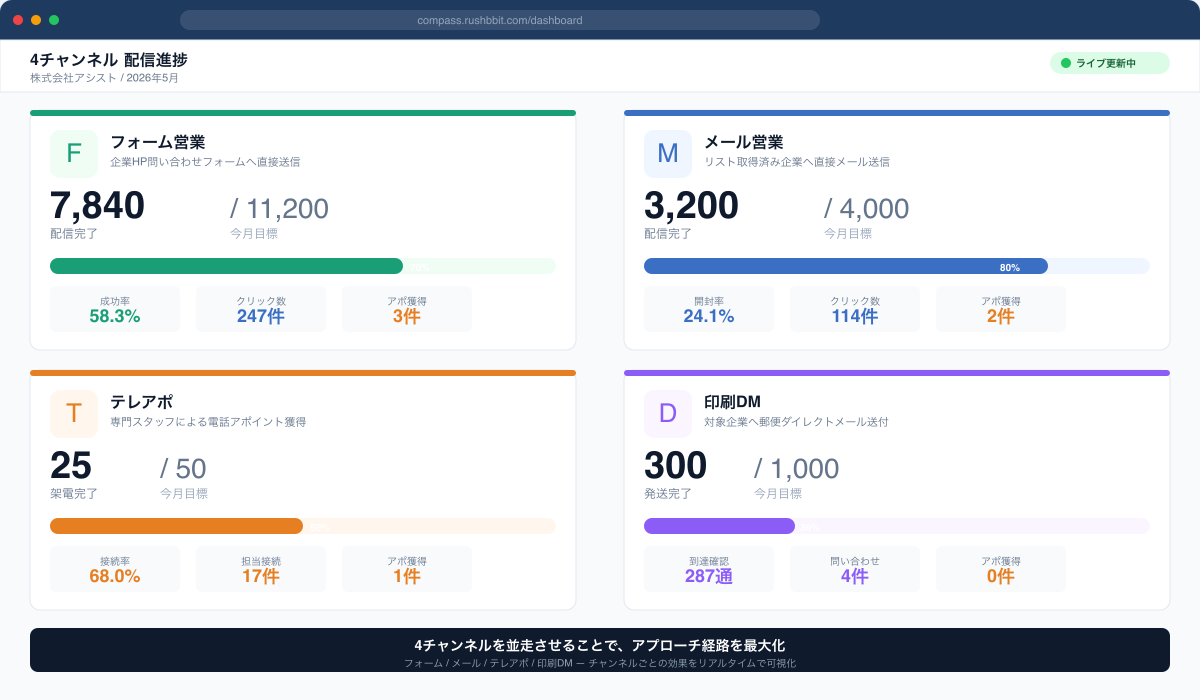The image size is (1200, 700).
Task: Click the 4チャンネル 配信進捗 page heading
Action: 109,59
